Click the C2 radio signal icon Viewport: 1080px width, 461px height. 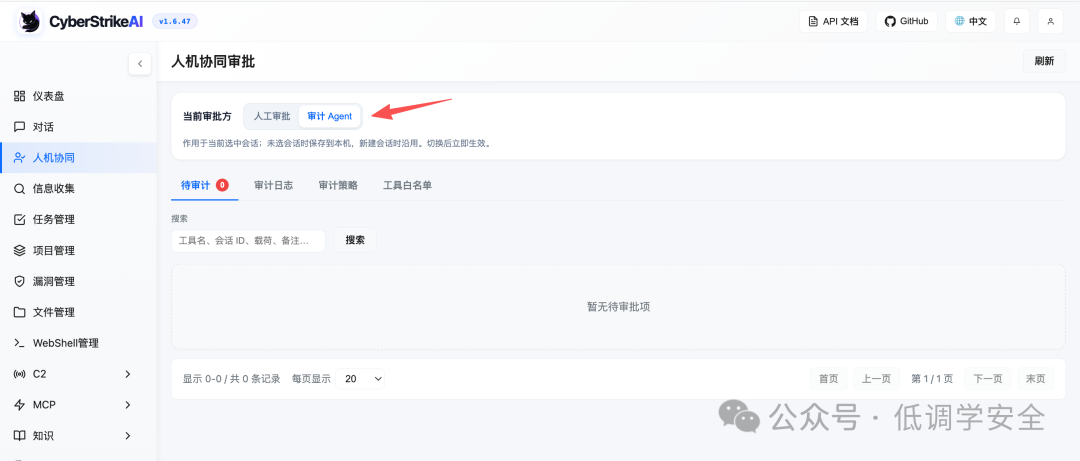tap(19, 374)
